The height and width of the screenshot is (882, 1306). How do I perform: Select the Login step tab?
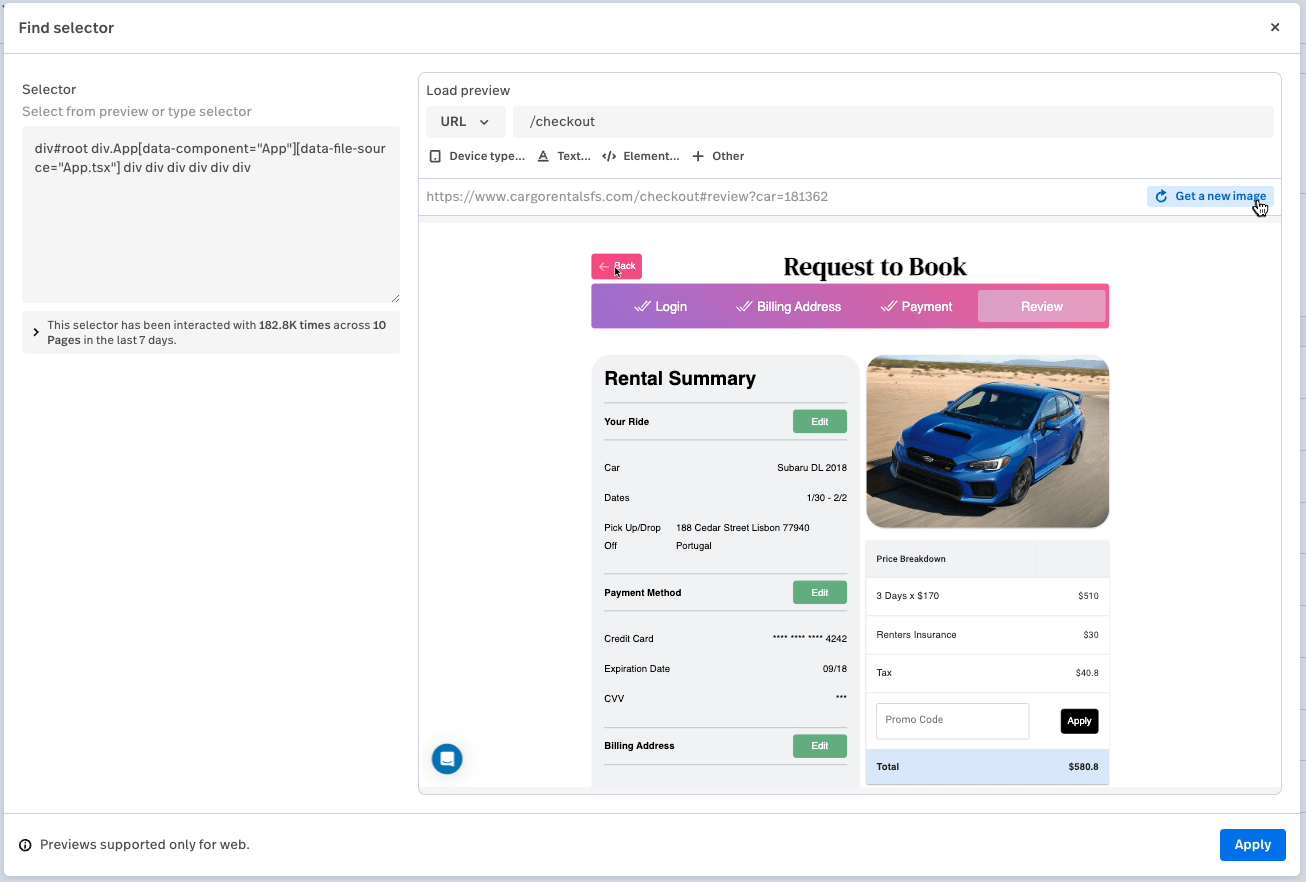tap(661, 307)
